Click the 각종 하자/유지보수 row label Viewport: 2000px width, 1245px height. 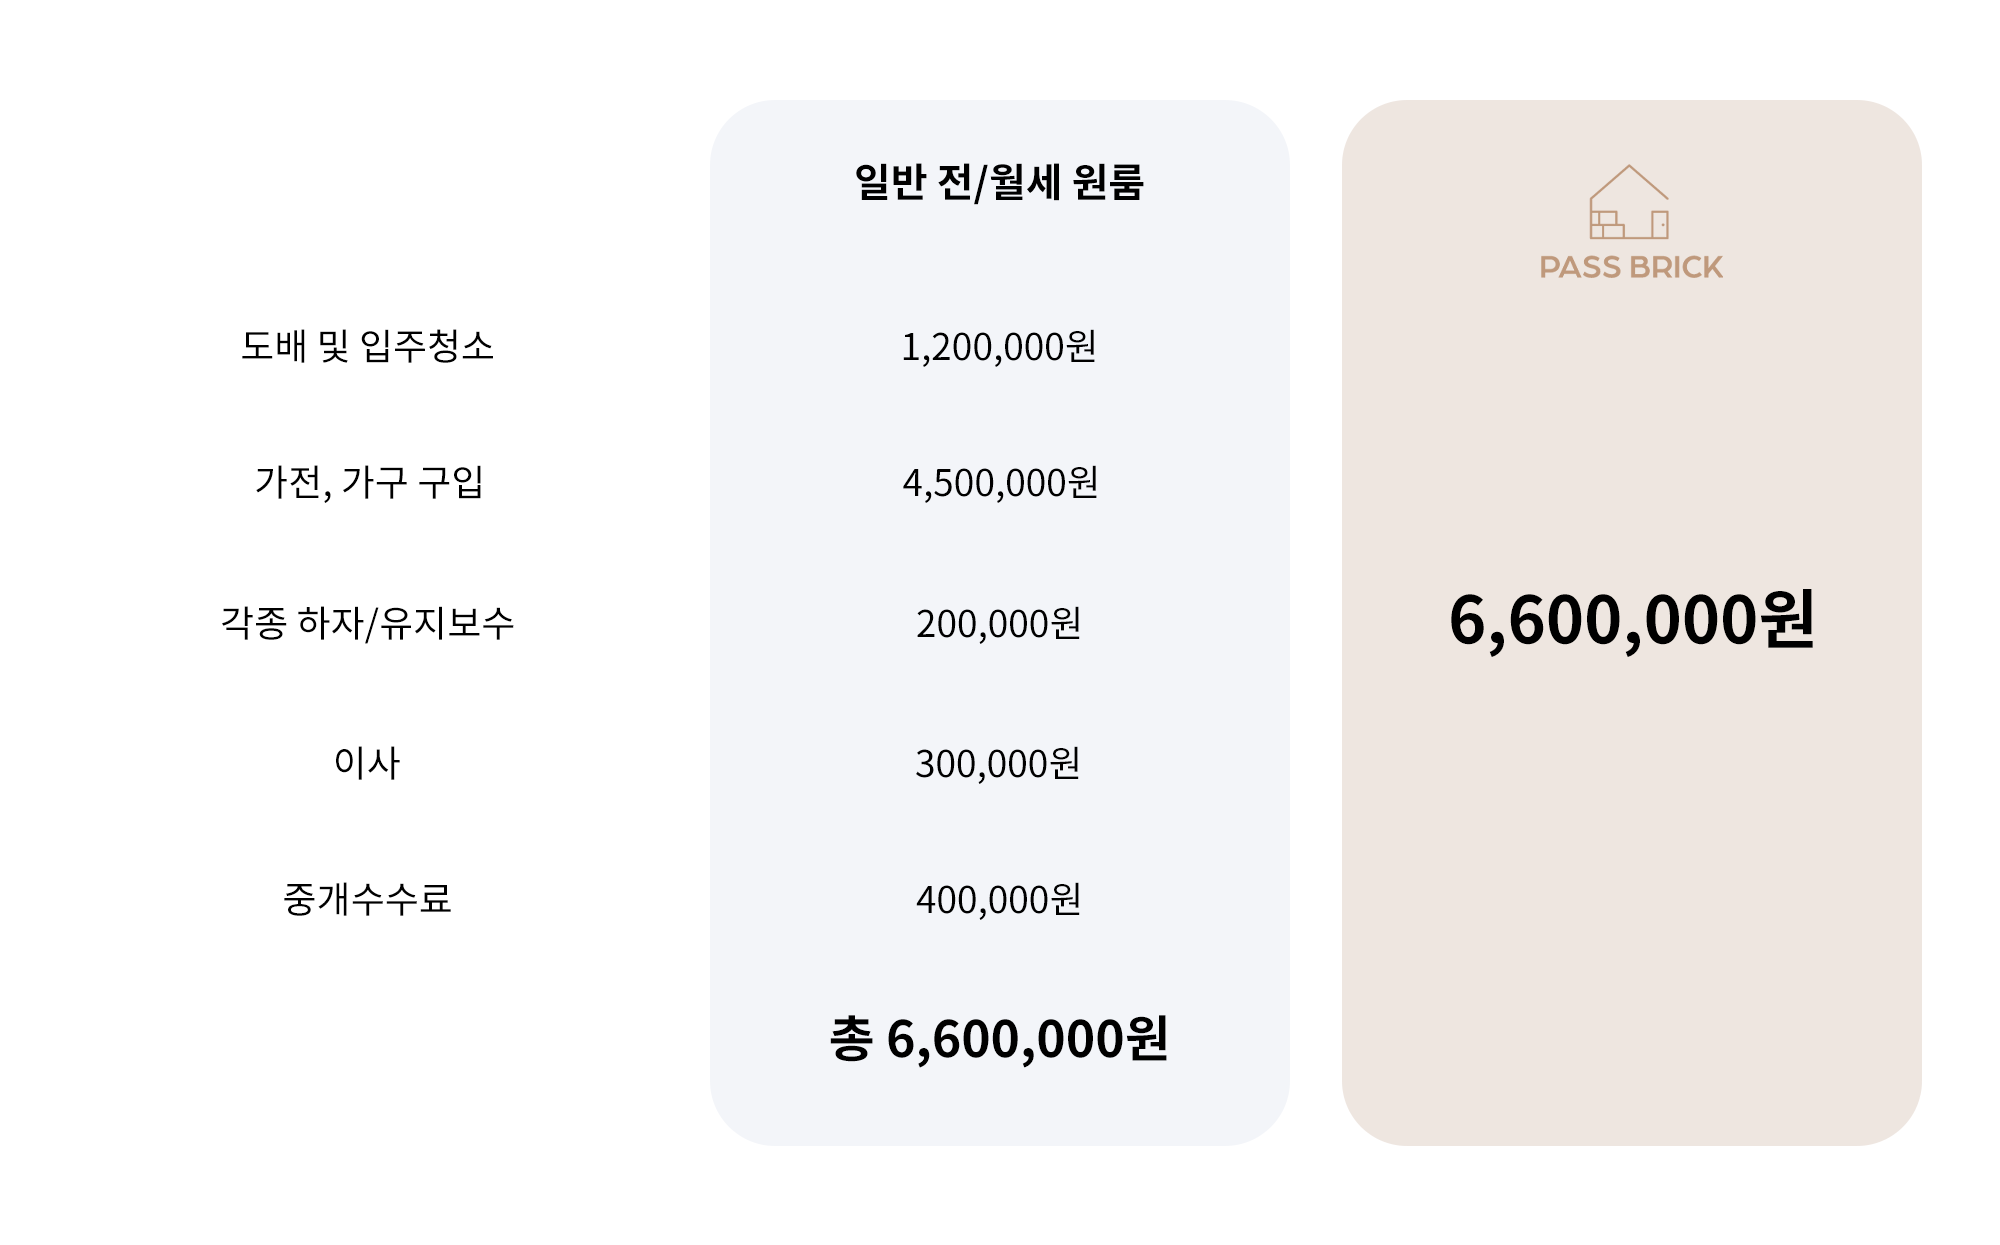[x=367, y=623]
